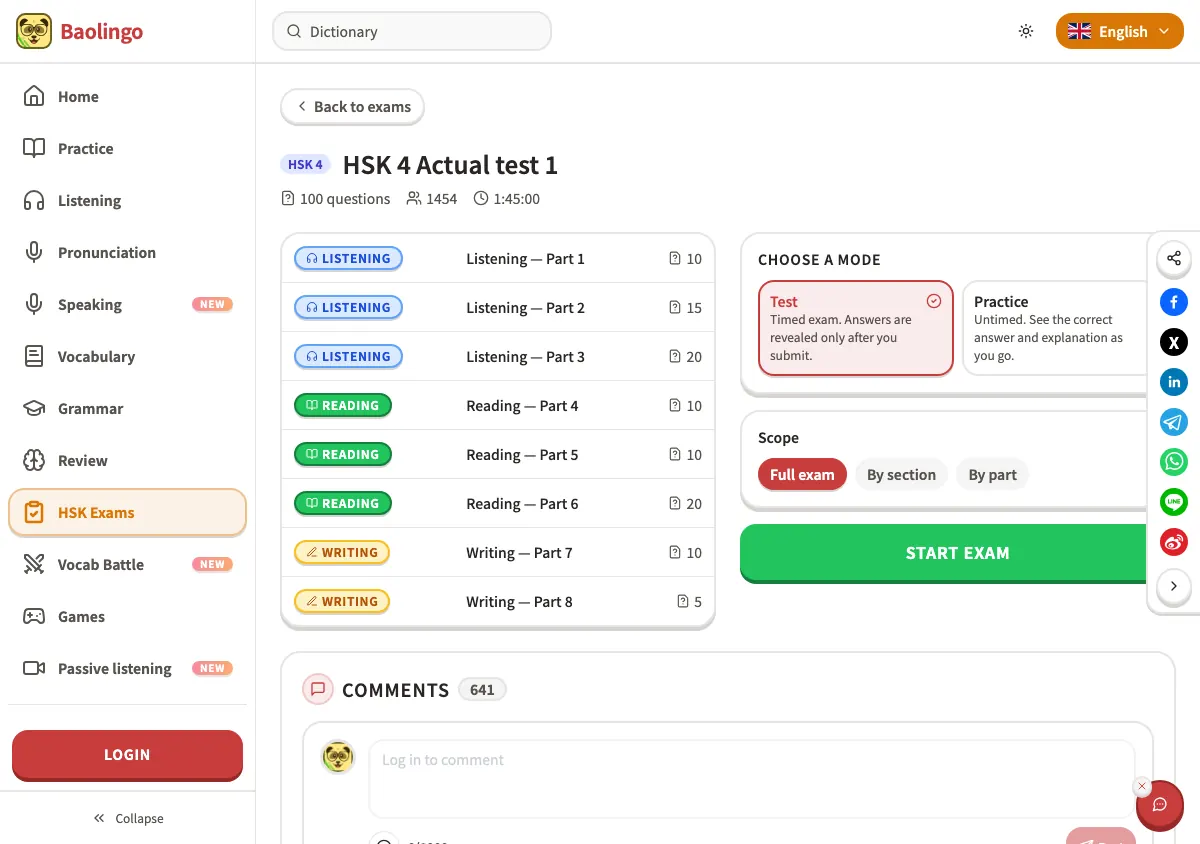
Task: Click the NEW badge beside Speaking
Action: (x=212, y=304)
